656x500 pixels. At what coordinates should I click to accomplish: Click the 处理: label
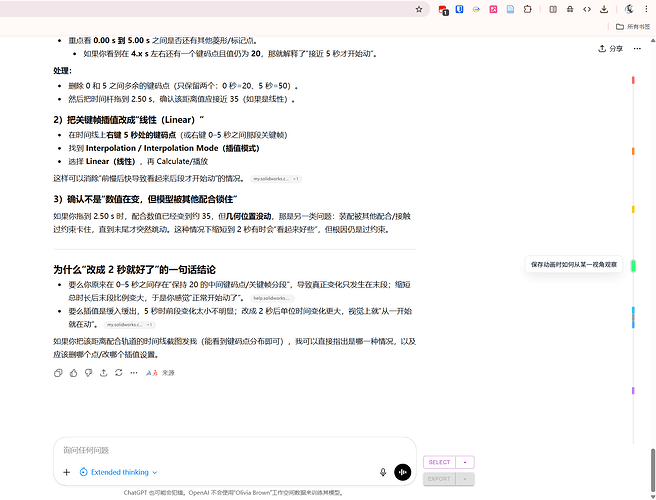tap(62, 71)
